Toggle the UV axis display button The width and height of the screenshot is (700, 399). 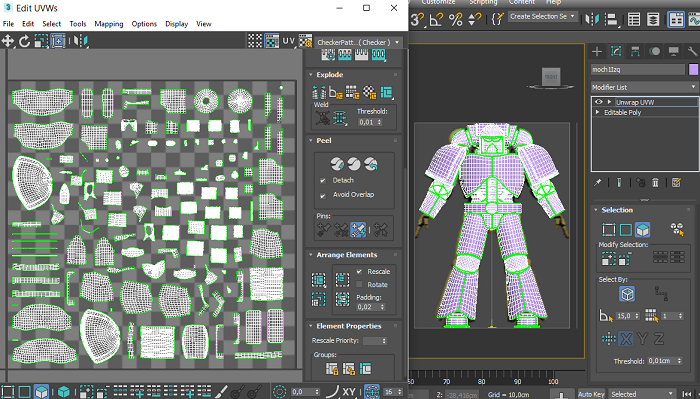pos(288,41)
